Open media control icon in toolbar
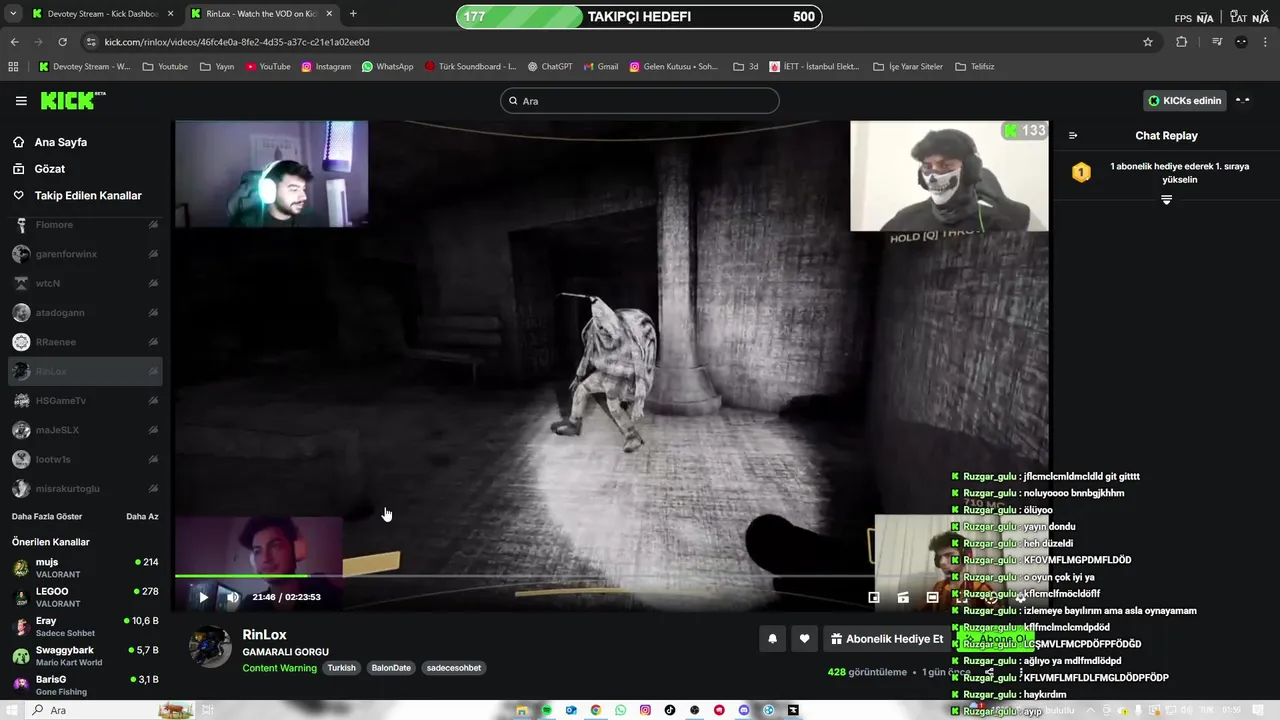1280x720 pixels. [x=1217, y=42]
